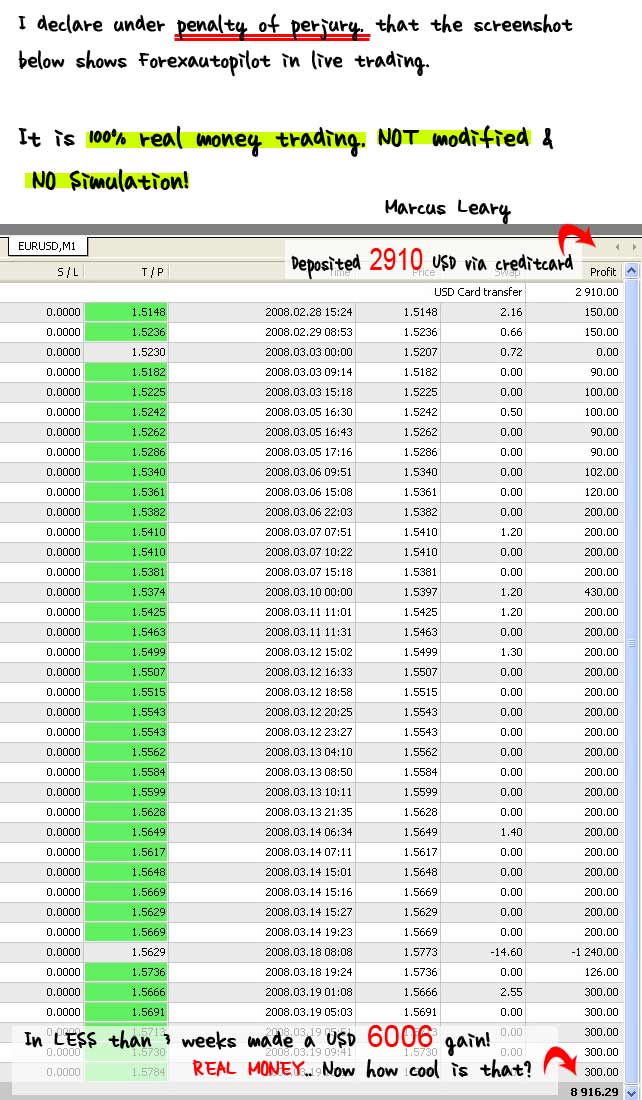The width and height of the screenshot is (642, 1100).
Task: Select the 2008.03.14 07:11 time cell
Action: tap(309, 852)
